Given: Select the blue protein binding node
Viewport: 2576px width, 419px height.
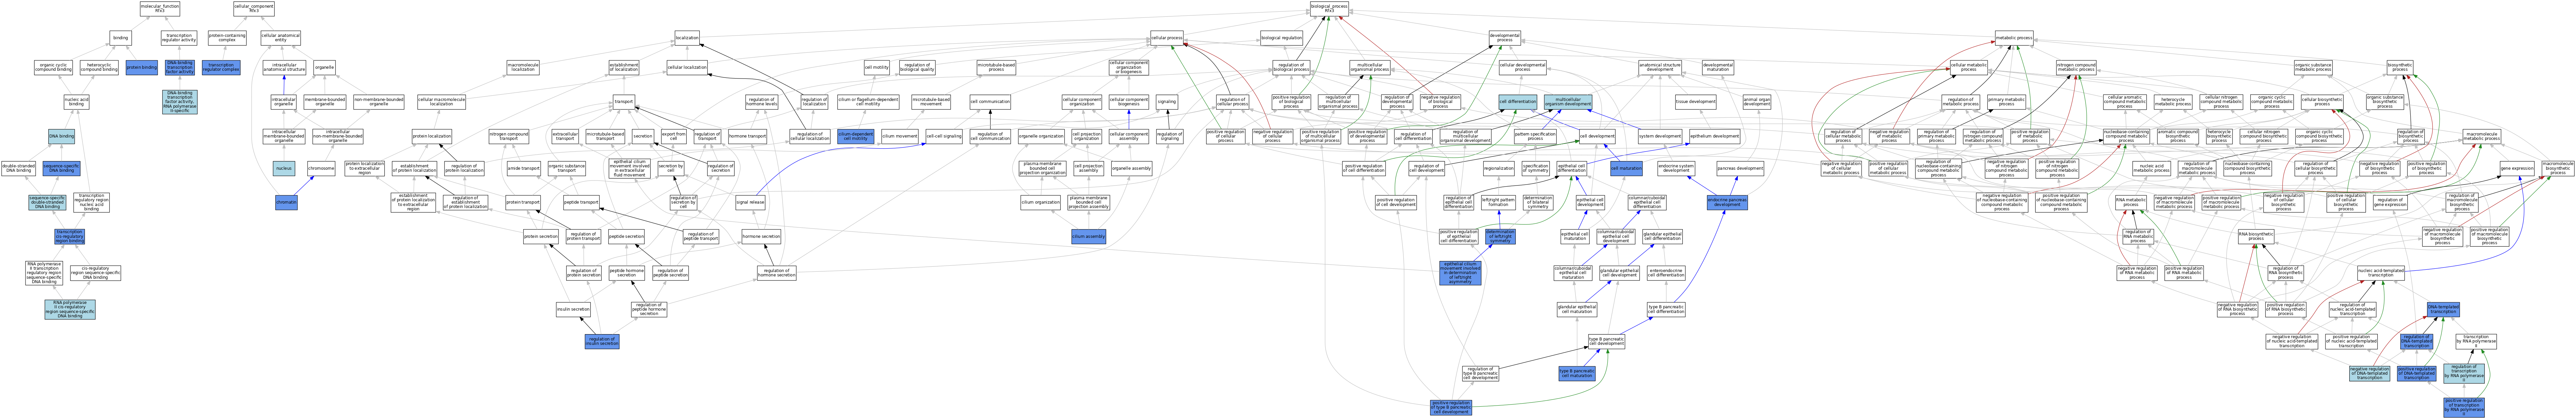Looking at the screenshot, I should [142, 68].
